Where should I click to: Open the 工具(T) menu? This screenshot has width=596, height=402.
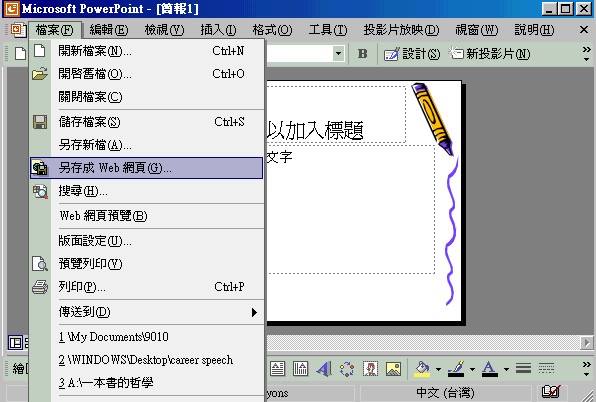coord(328,30)
